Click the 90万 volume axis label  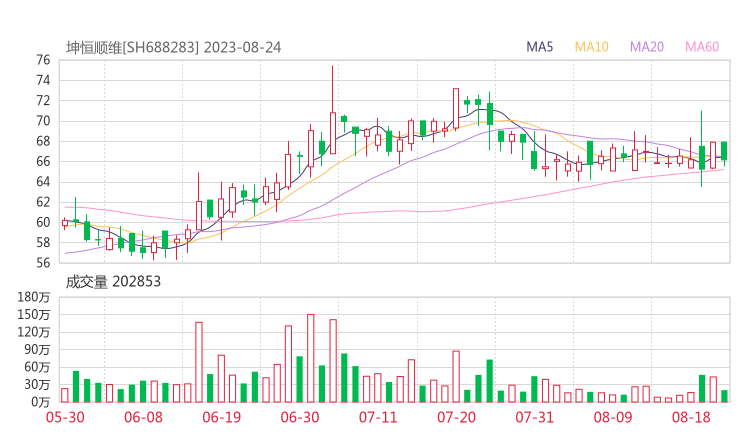tap(37, 349)
